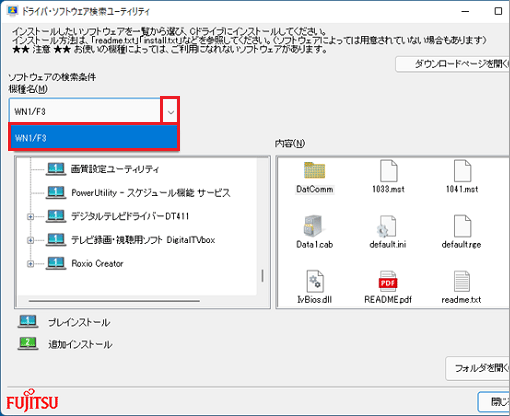Select Roxio Creator in the tree
Viewport: 510px width, 416px height.
click(x=97, y=263)
